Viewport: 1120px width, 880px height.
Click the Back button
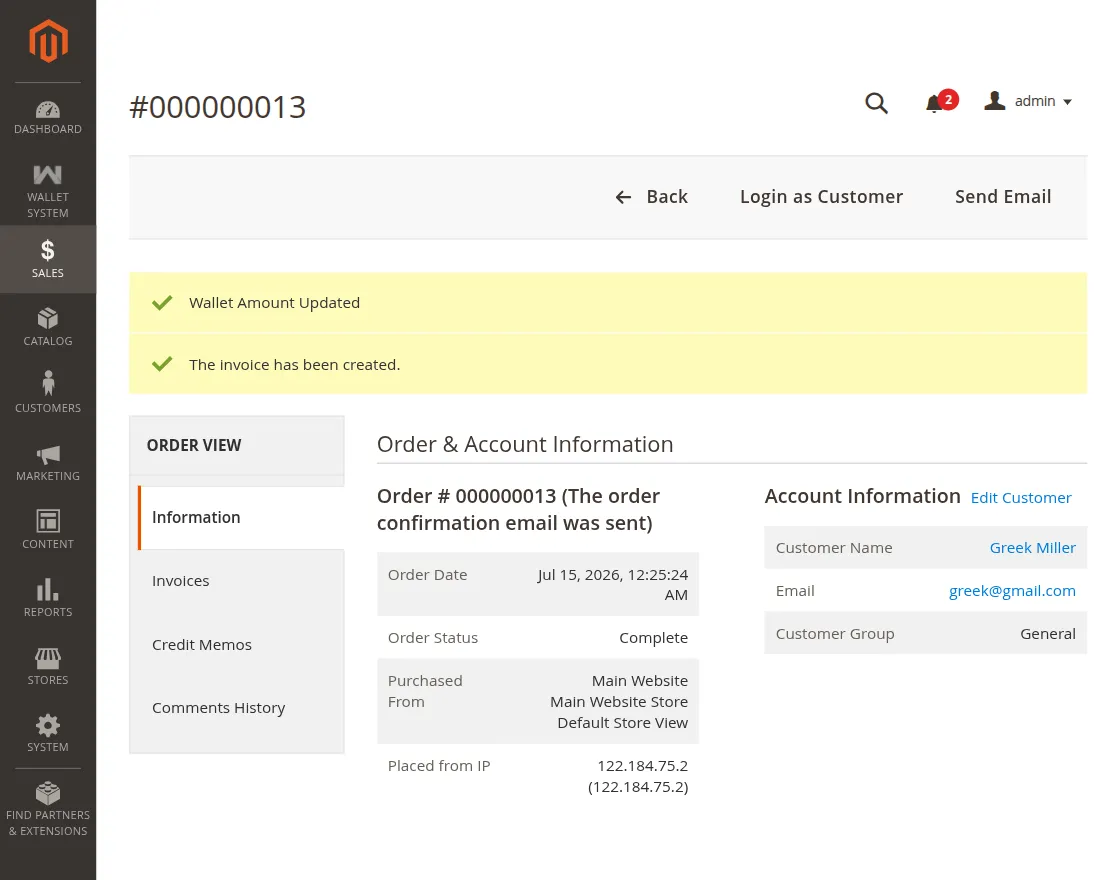[651, 196]
